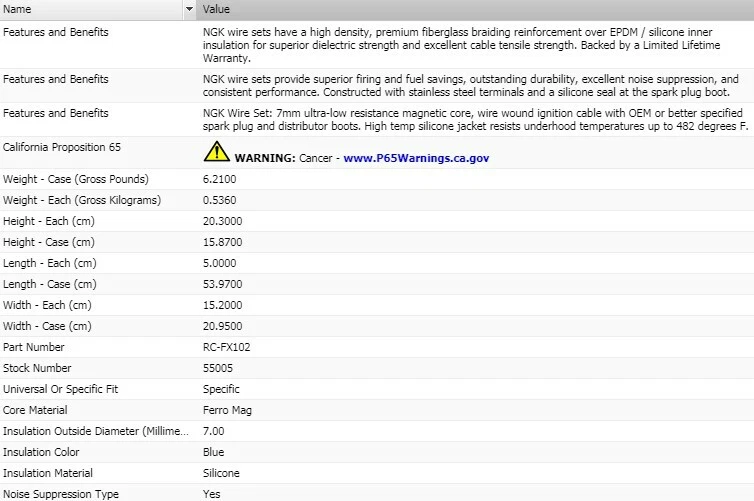Screen dimensions: 754x501
Task: Select the value 20.9500
Action: (222, 326)
